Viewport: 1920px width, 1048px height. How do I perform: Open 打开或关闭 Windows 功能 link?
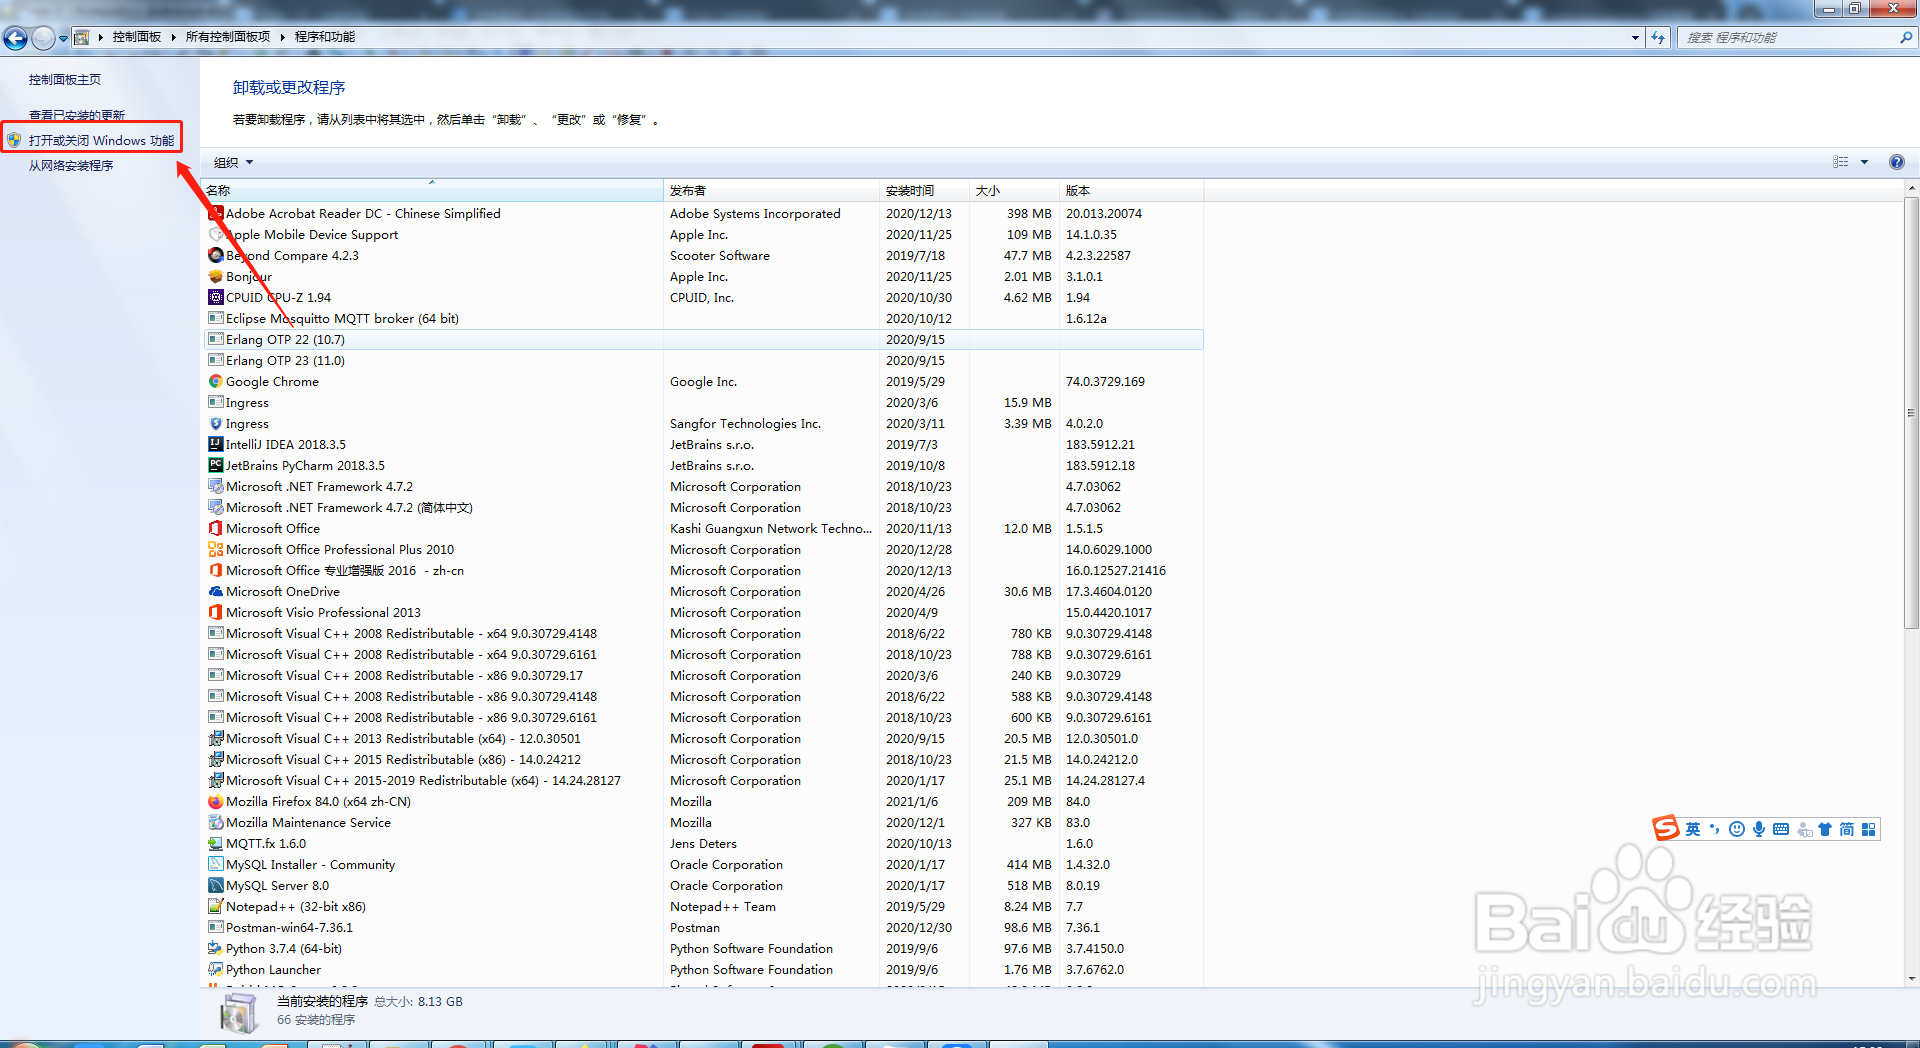tap(101, 140)
